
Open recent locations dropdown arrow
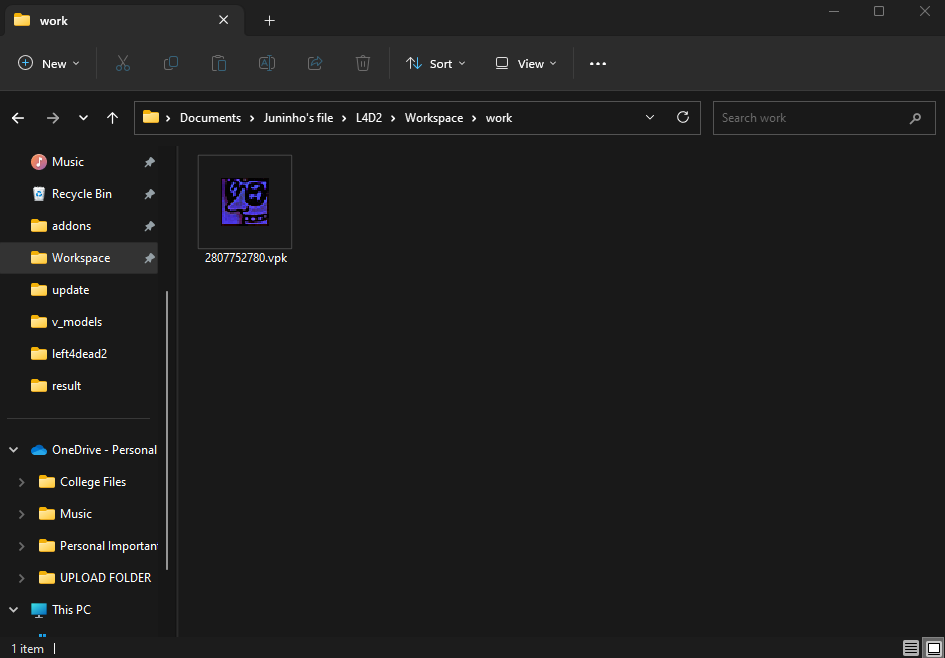click(x=83, y=118)
